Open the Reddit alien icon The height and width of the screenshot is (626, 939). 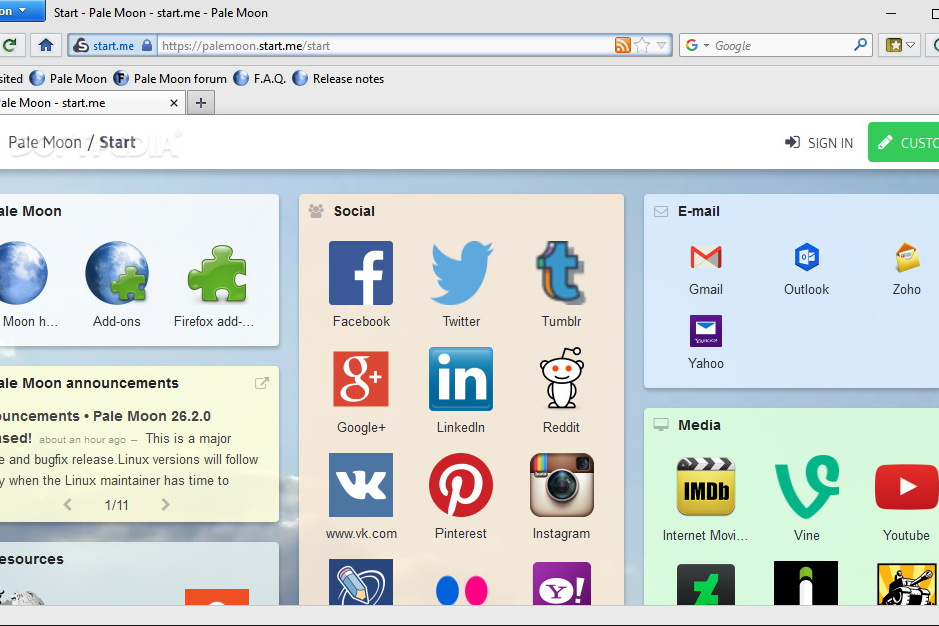click(561, 378)
